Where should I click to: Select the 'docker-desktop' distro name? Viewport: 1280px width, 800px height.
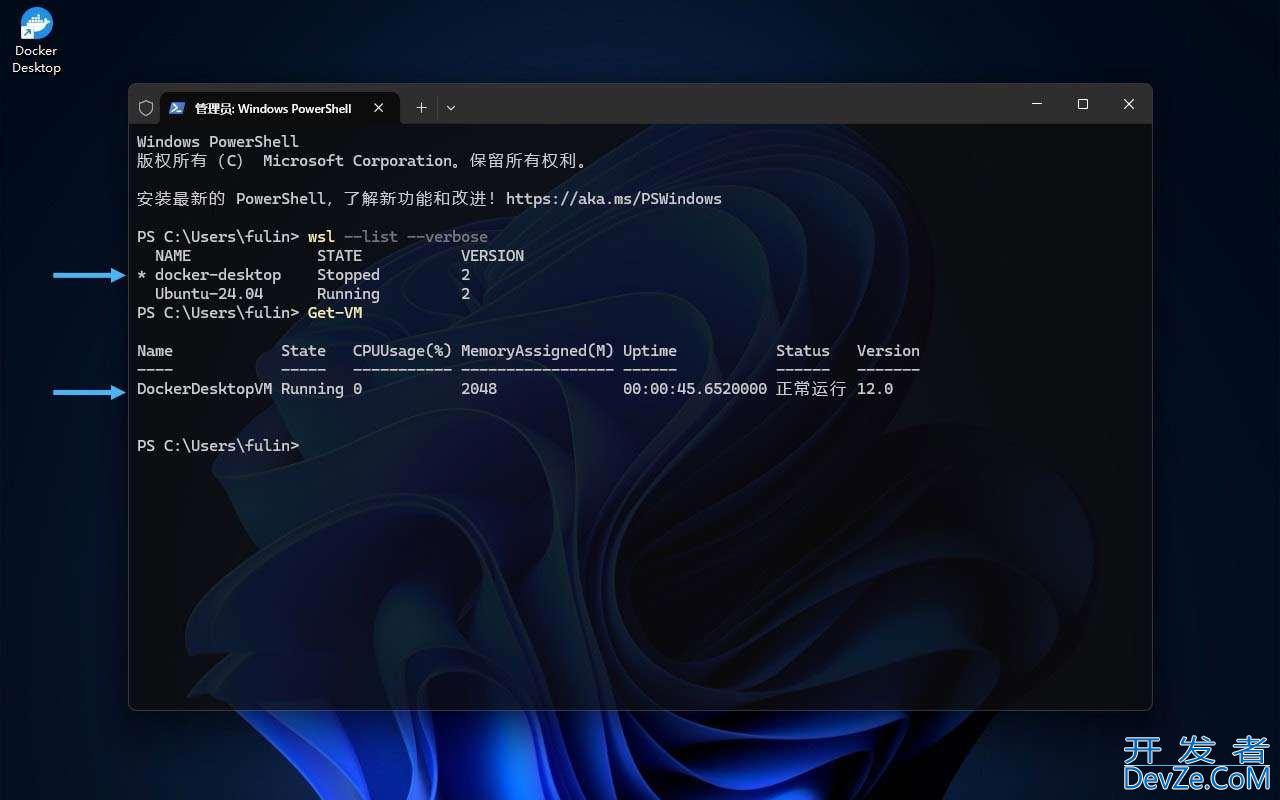click(x=218, y=275)
